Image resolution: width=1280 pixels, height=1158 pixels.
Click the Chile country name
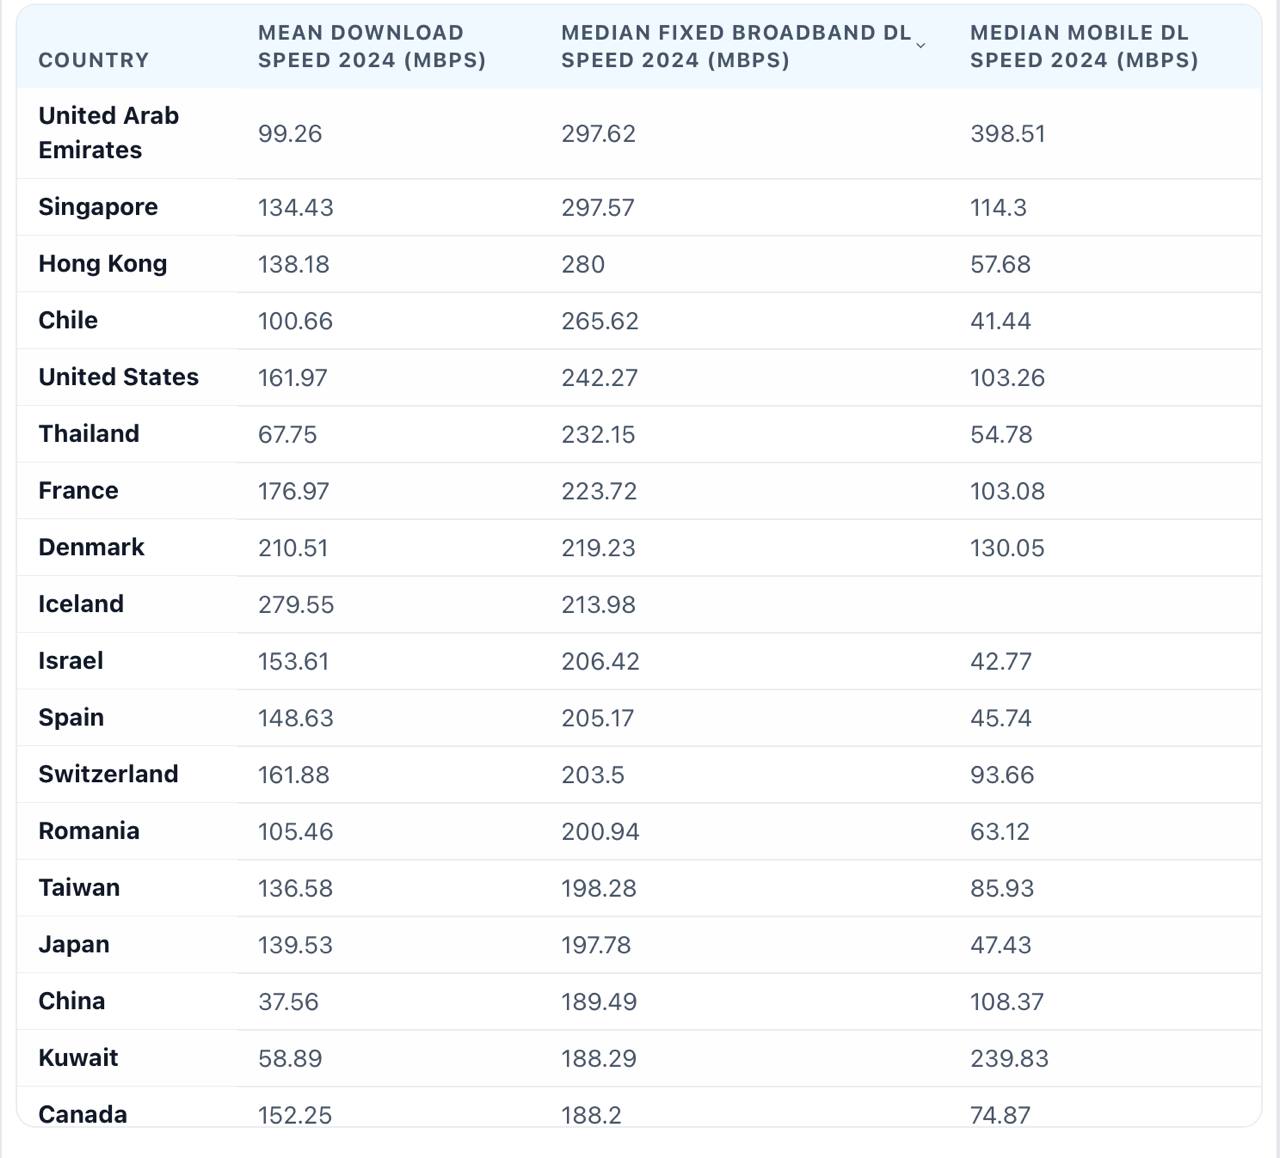pos(68,321)
